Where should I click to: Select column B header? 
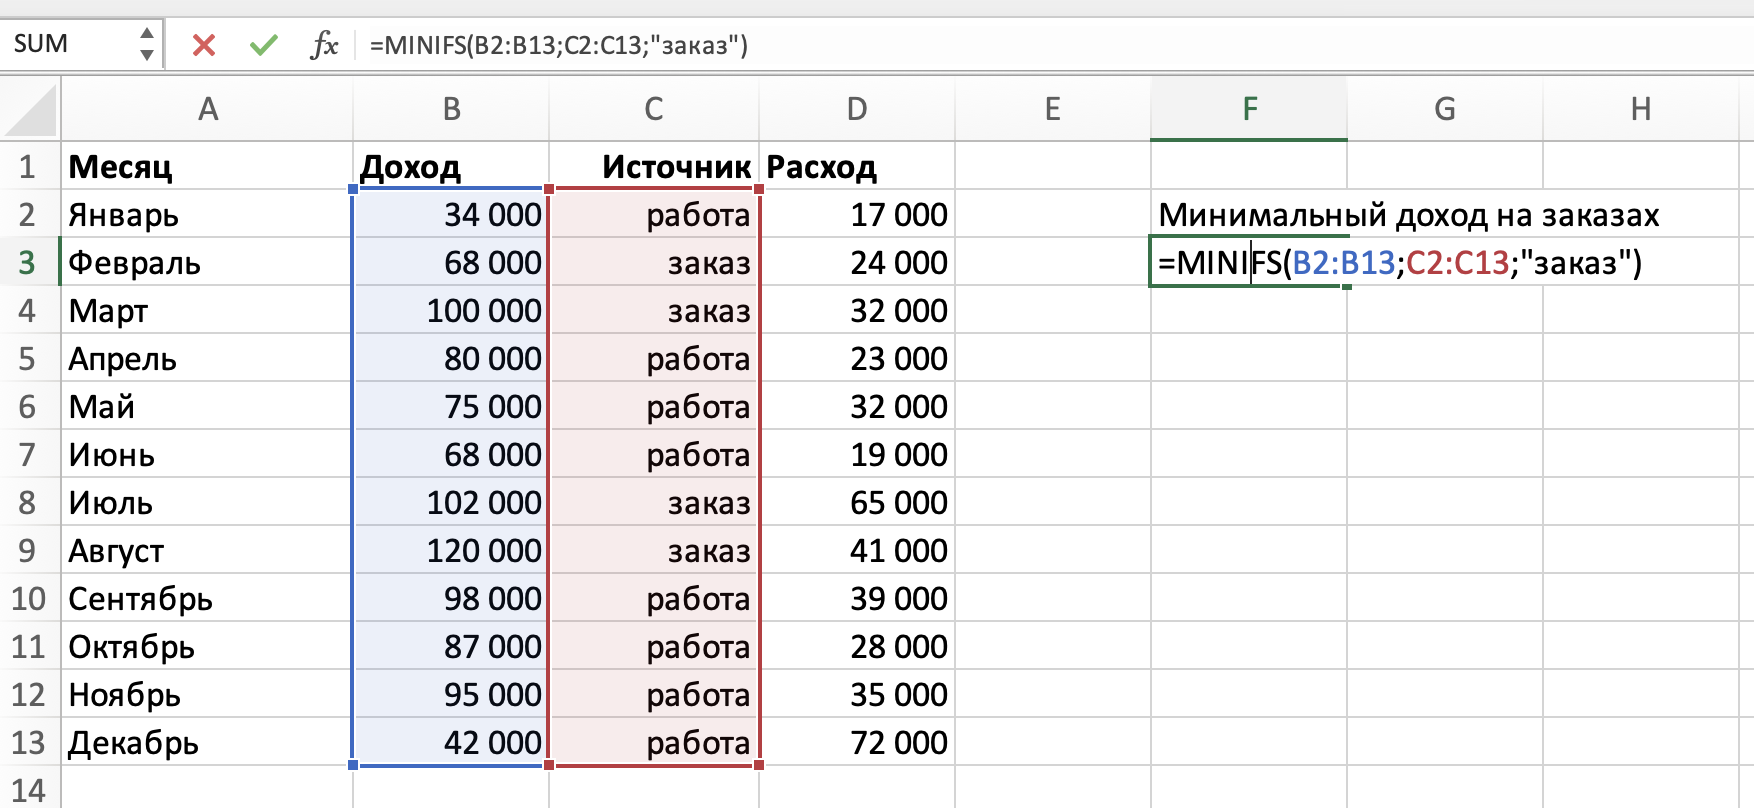coord(451,109)
